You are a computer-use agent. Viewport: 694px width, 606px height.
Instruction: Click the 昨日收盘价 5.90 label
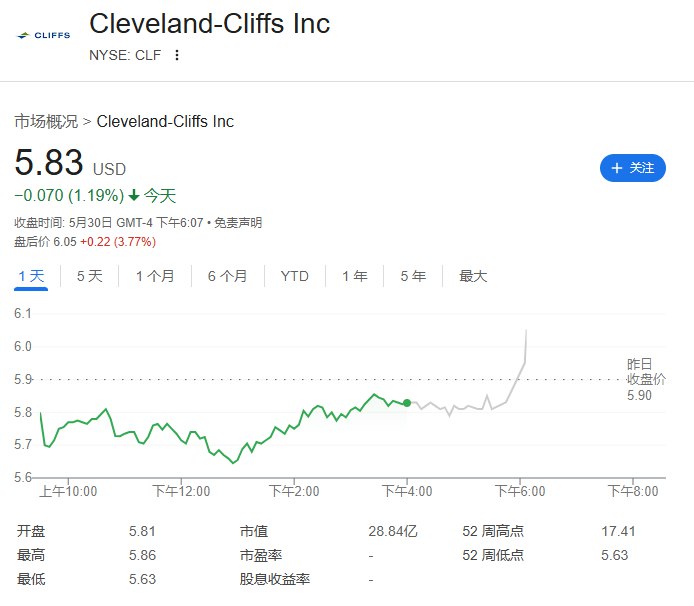pos(646,380)
